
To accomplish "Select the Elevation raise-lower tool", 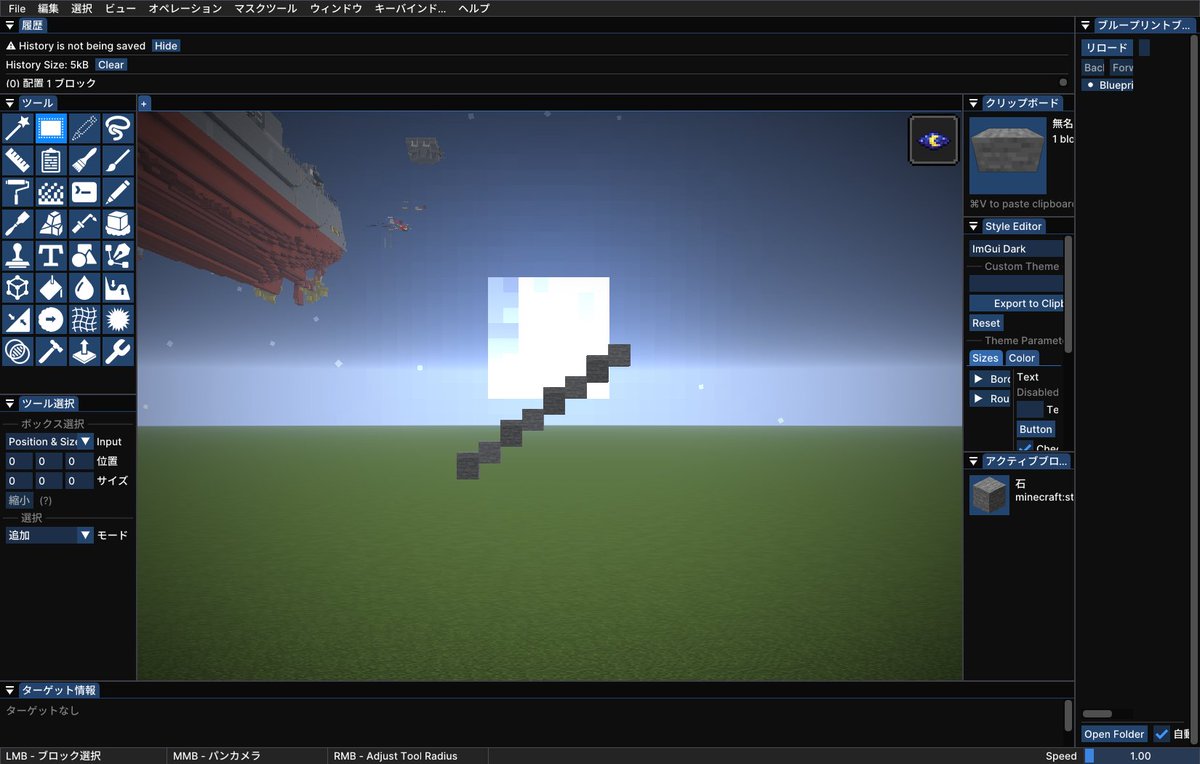I will 117,288.
